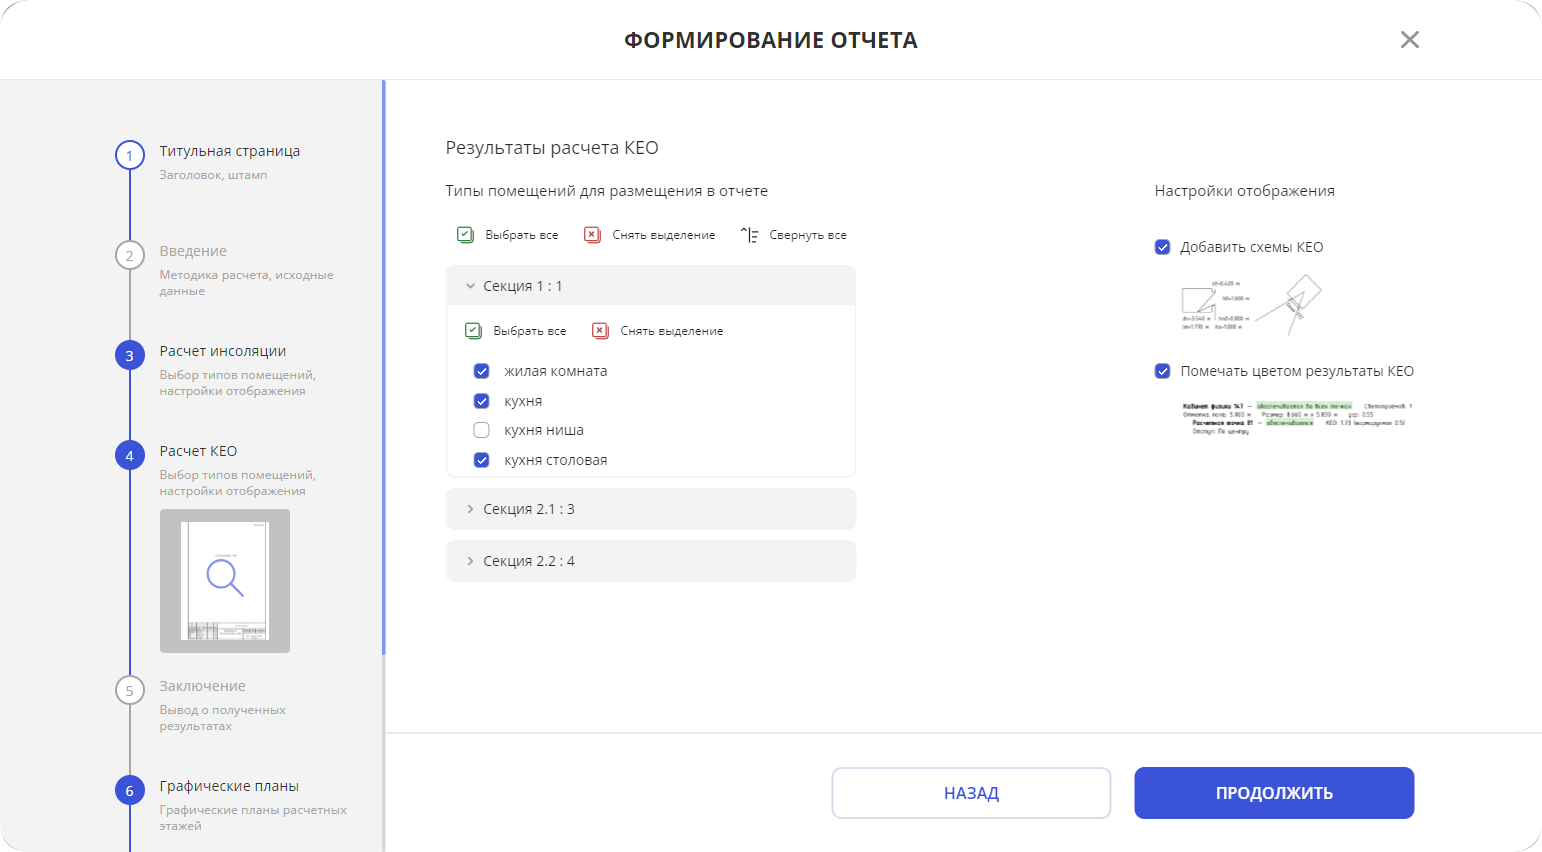The height and width of the screenshot is (852, 1542).
Task: Click 'кухня ниша' label text
Action: pyautogui.click(x=544, y=430)
